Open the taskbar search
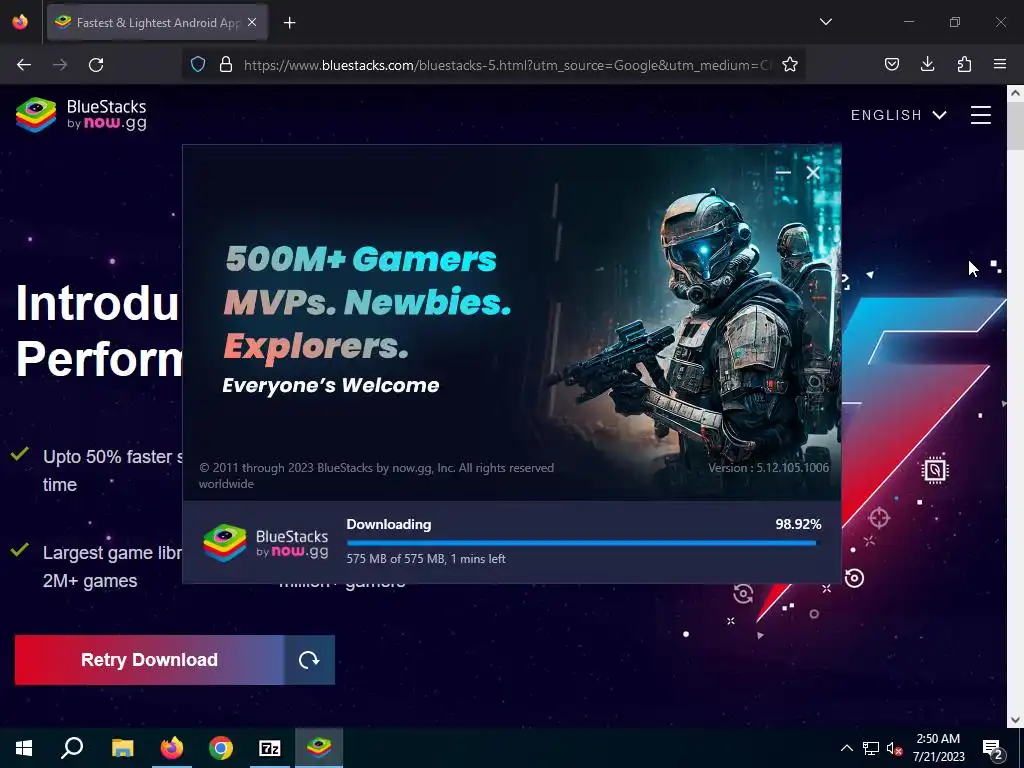The image size is (1024, 768). pos(72,748)
